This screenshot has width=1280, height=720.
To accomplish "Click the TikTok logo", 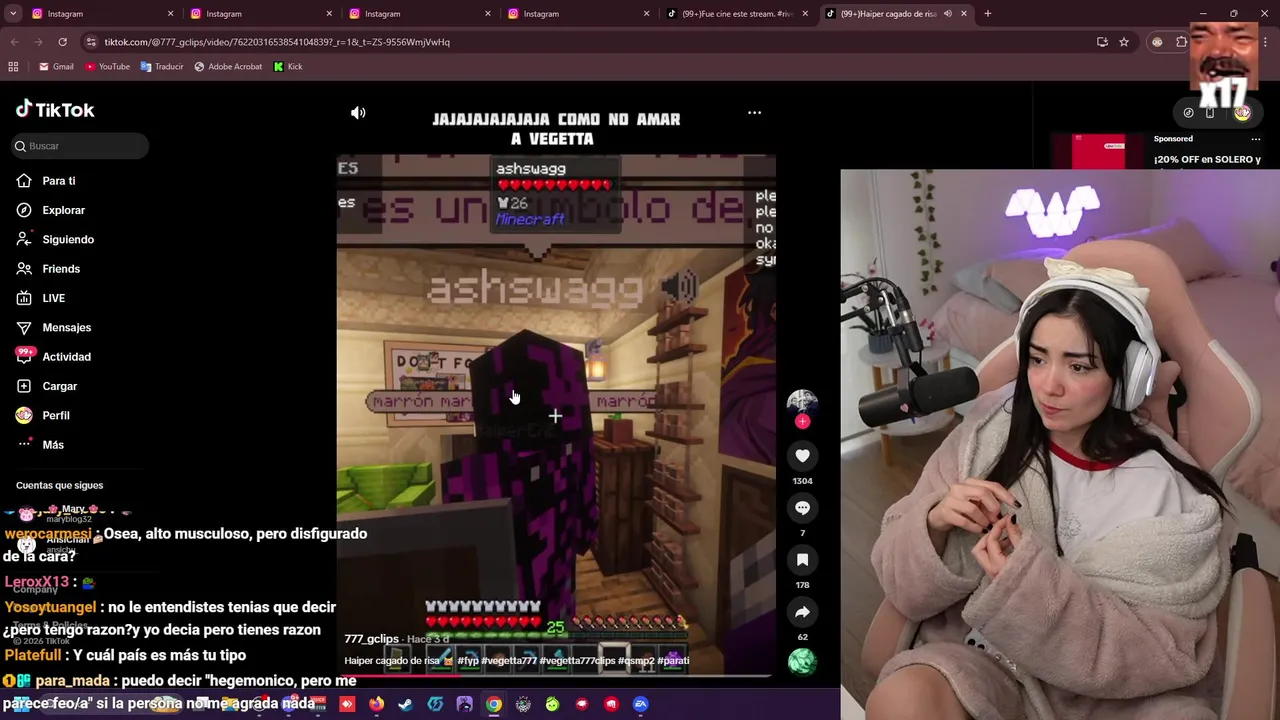I will tap(55, 110).
